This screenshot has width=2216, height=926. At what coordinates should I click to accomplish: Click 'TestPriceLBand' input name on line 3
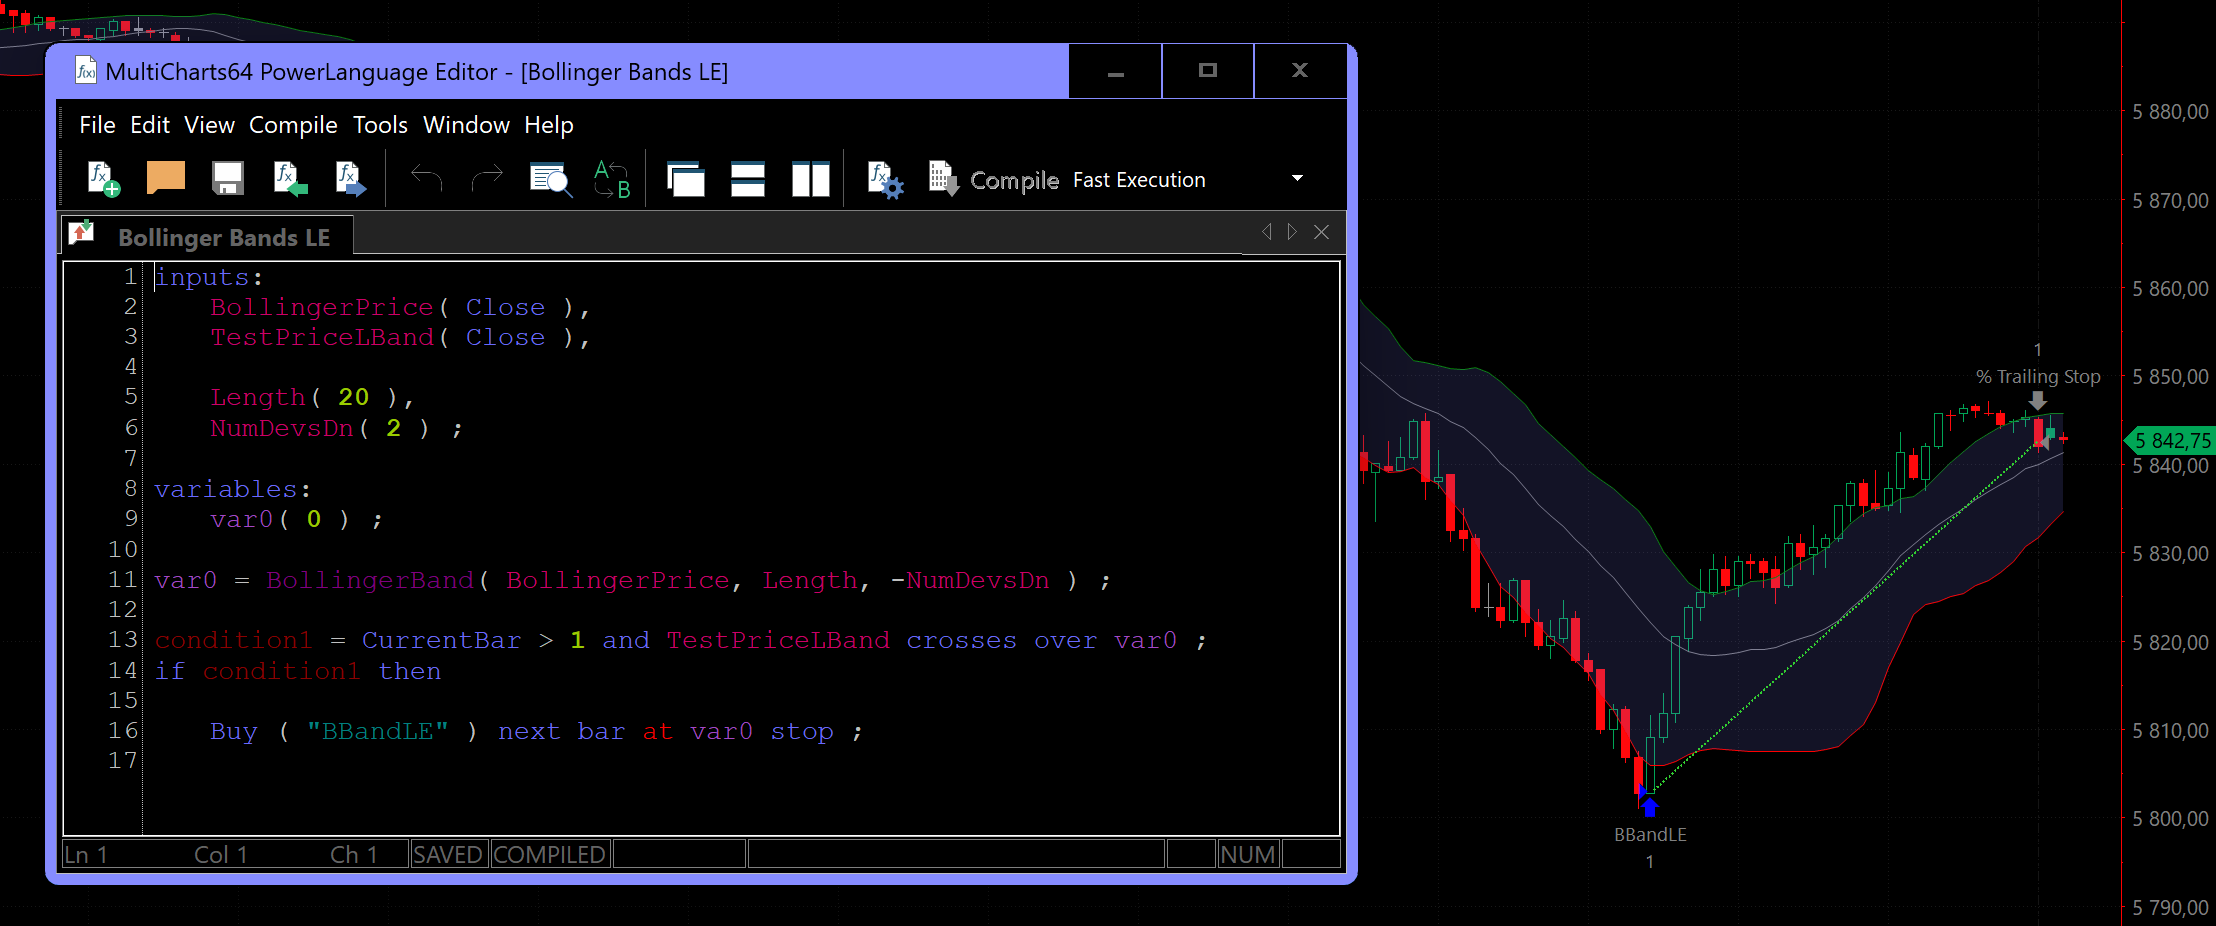coord(322,337)
